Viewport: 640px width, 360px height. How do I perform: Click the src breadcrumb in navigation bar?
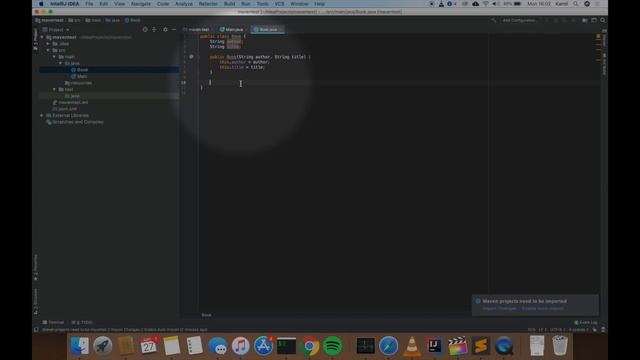(x=74, y=20)
